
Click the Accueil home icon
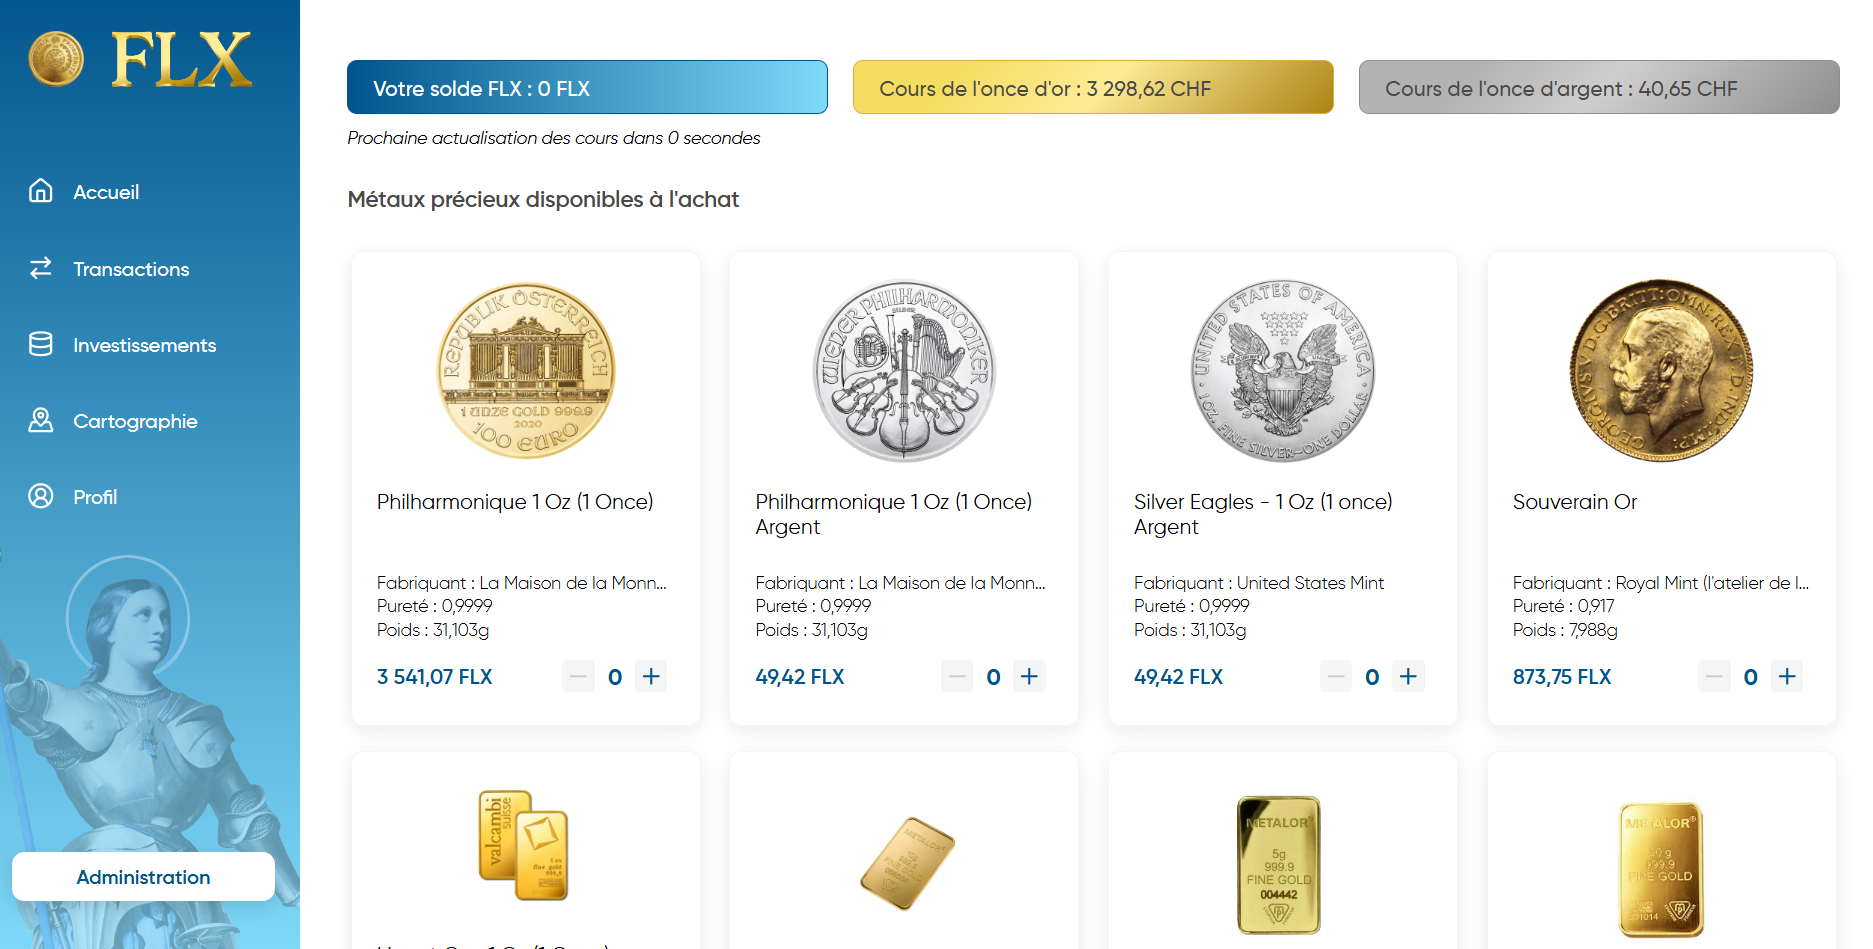tap(41, 191)
